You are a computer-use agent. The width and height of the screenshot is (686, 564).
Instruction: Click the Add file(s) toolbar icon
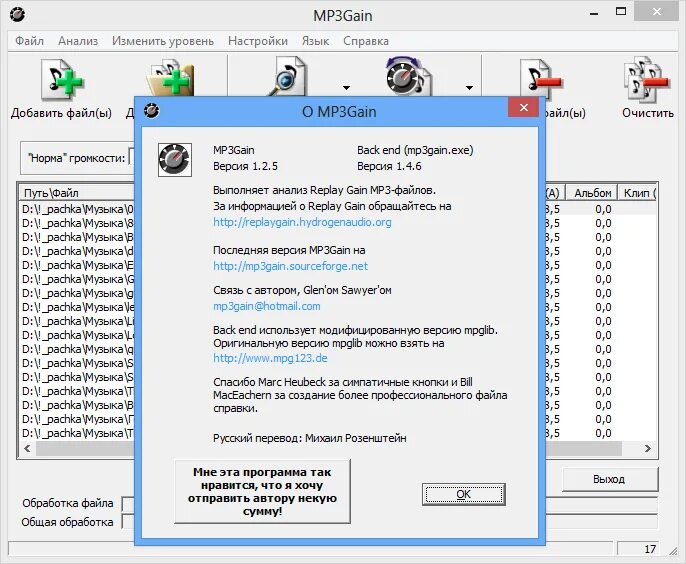click(61, 80)
